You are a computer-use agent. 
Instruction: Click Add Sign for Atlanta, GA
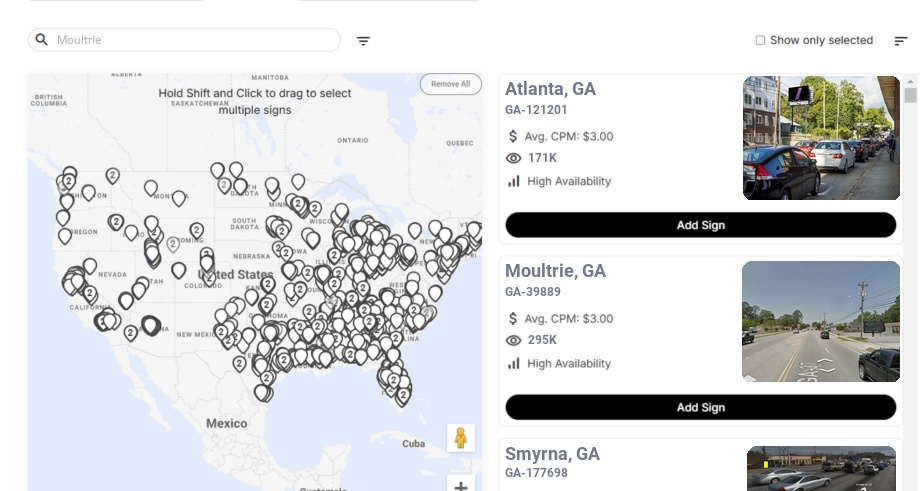click(x=700, y=225)
